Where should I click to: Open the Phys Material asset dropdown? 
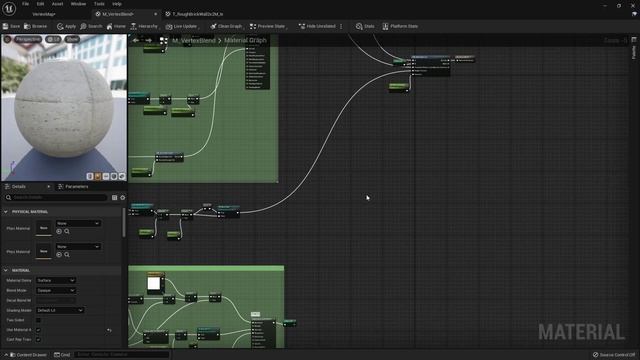point(78,223)
